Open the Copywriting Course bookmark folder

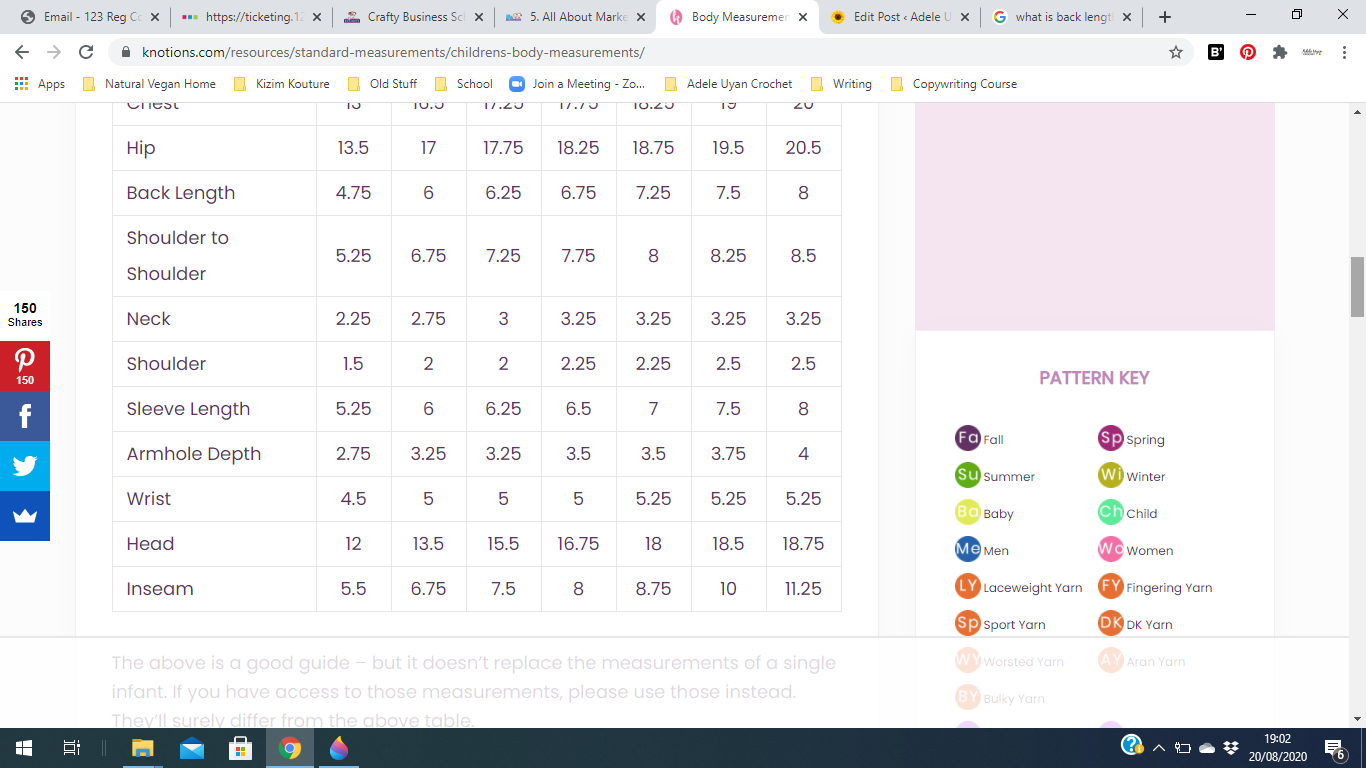pyautogui.click(x=954, y=84)
